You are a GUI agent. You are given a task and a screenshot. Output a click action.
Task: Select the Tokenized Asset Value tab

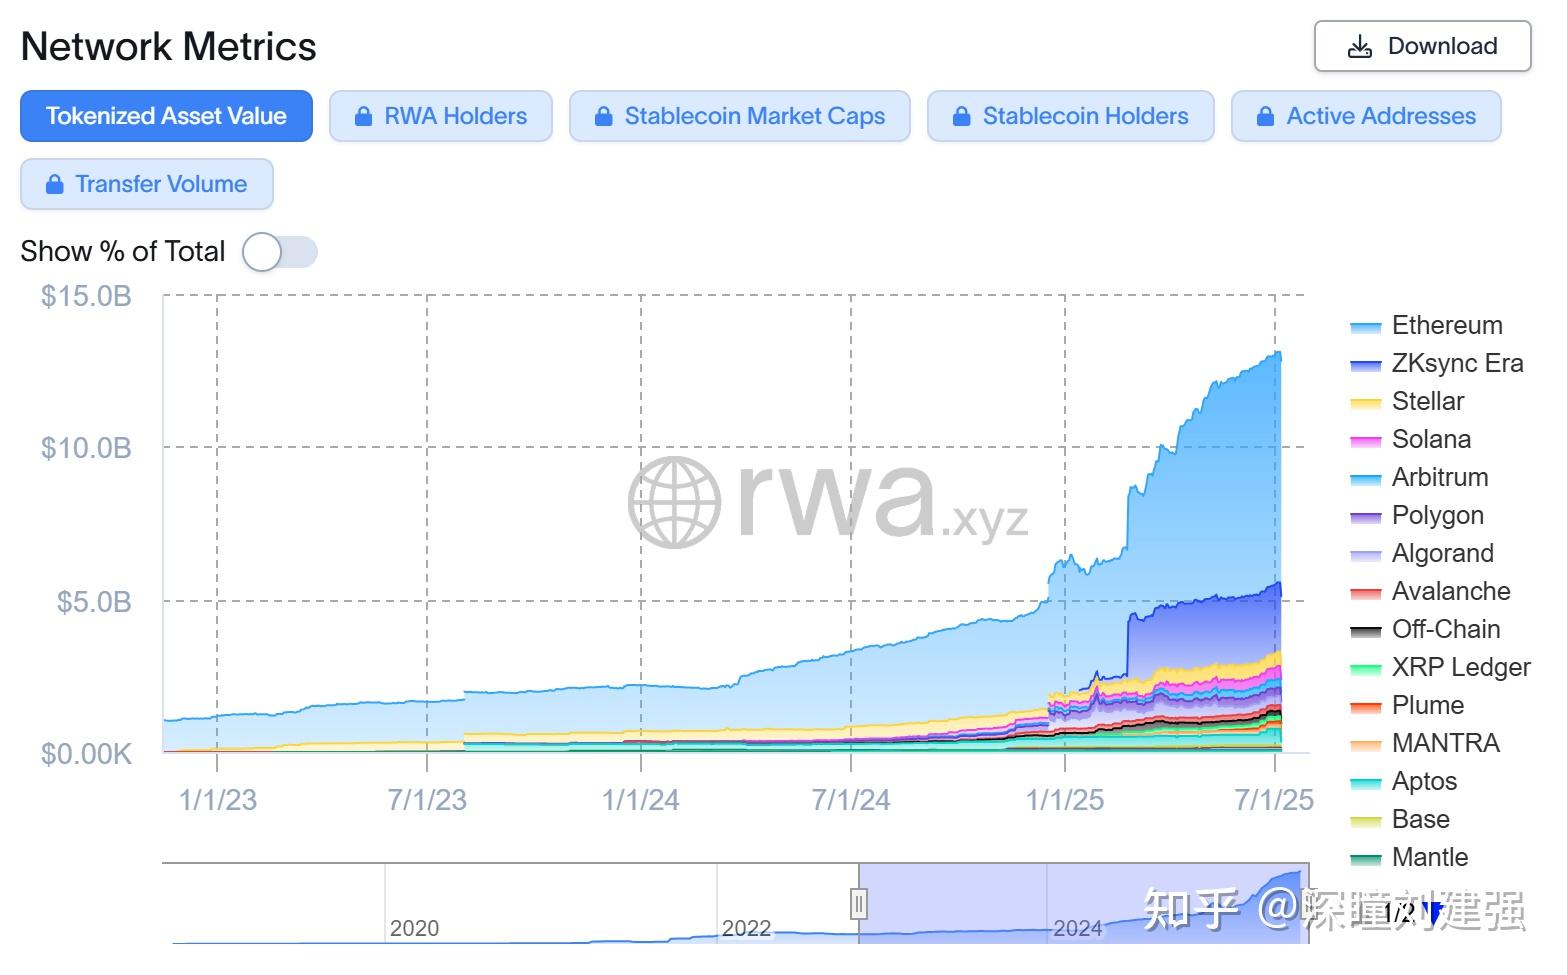(x=166, y=116)
